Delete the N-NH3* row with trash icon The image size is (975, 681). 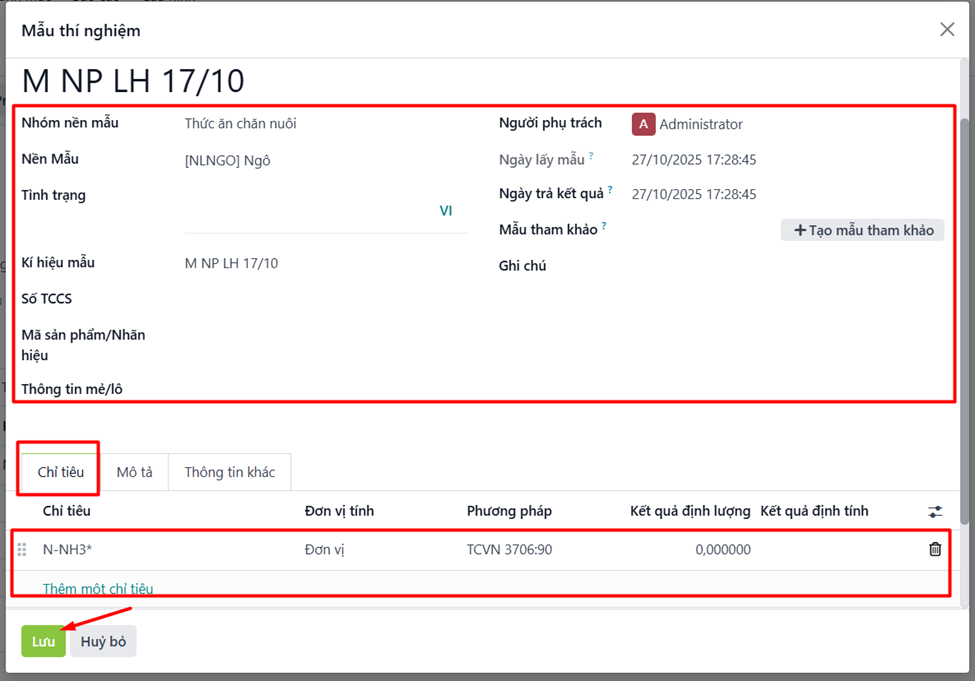pyautogui.click(x=934, y=549)
